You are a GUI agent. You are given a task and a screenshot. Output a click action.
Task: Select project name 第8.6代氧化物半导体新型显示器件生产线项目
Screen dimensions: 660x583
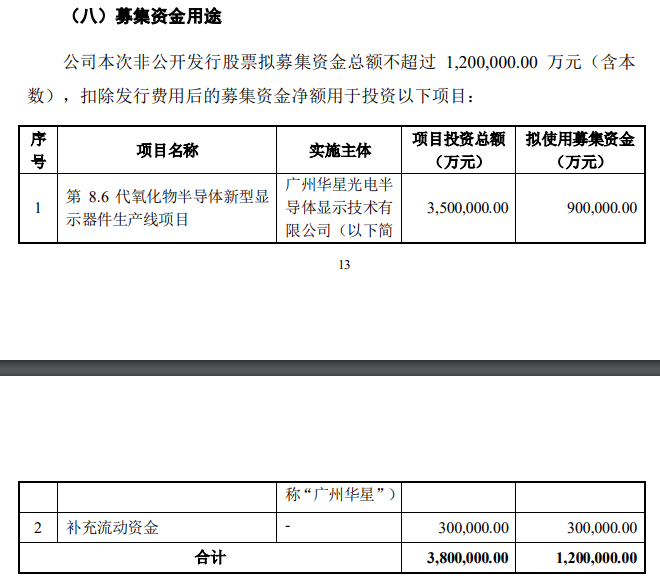(x=167, y=208)
